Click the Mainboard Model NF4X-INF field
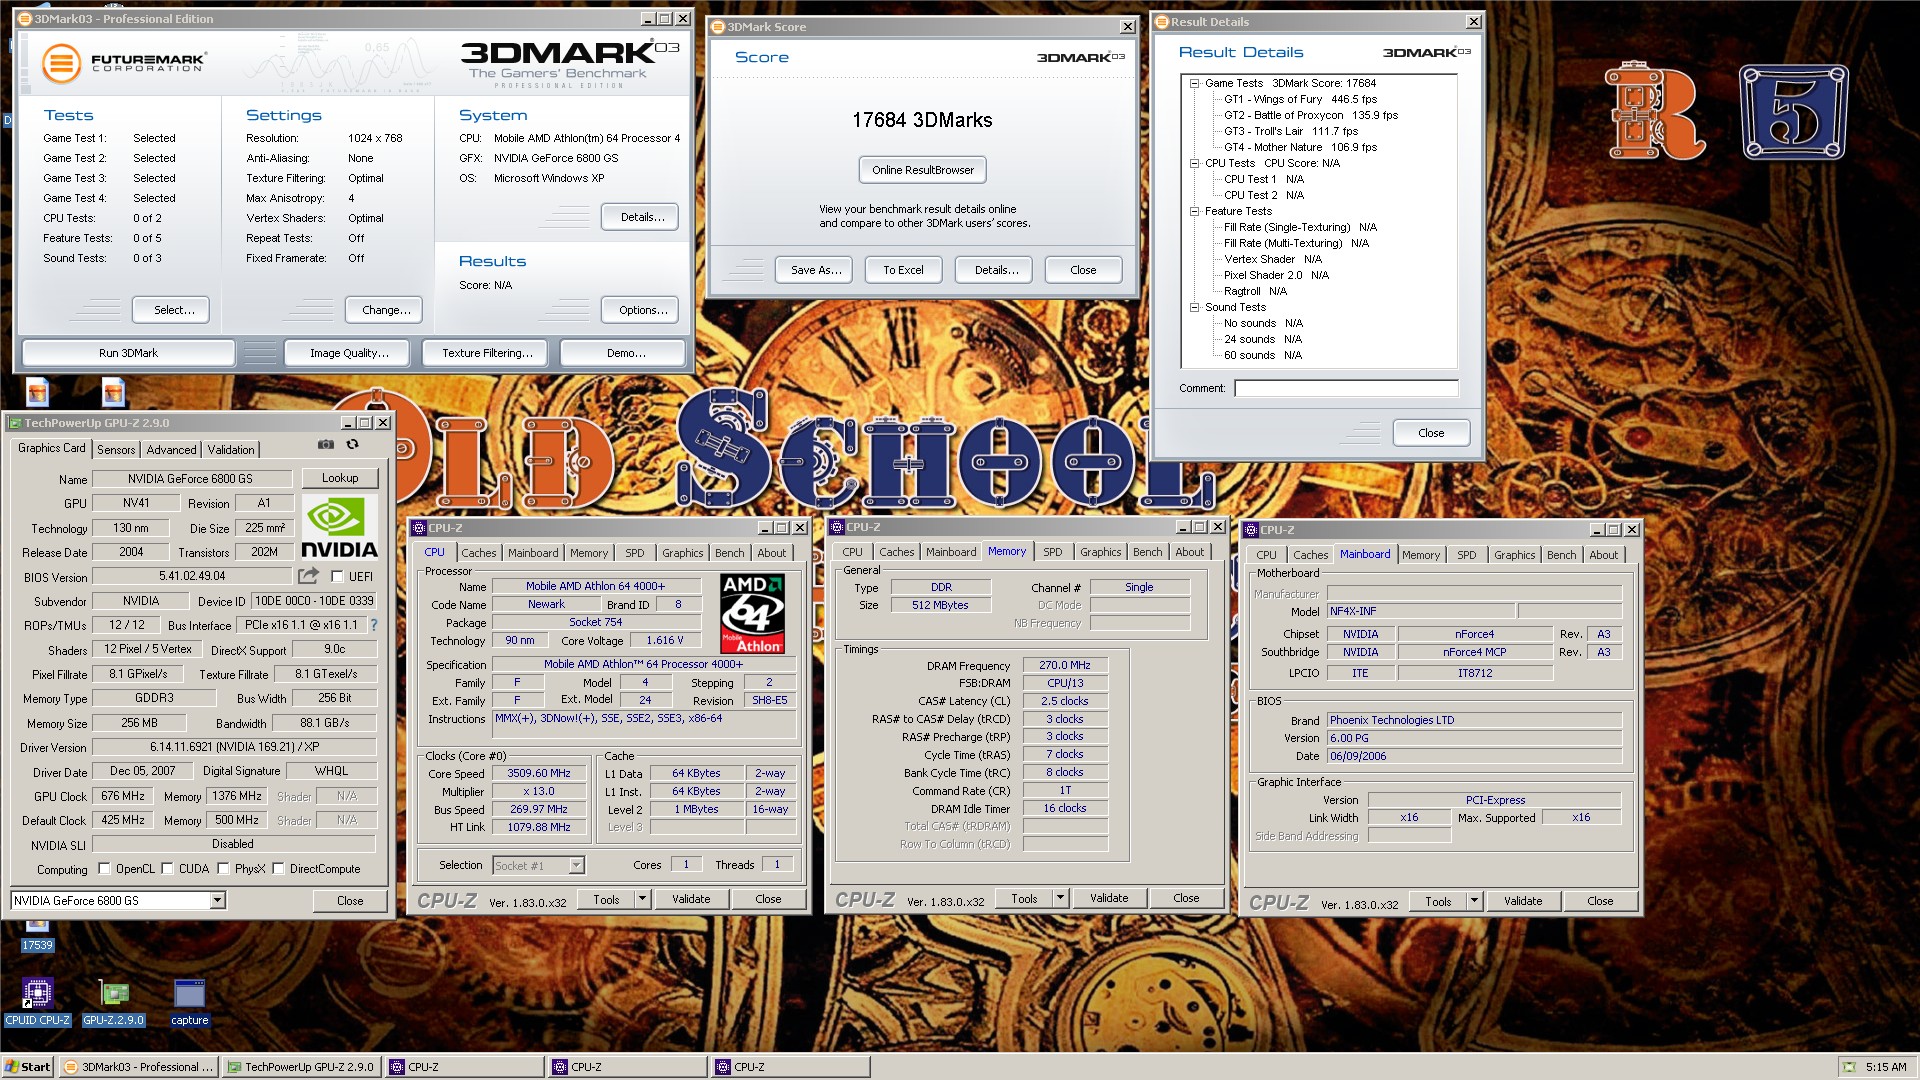The width and height of the screenshot is (1920, 1080). click(1420, 611)
